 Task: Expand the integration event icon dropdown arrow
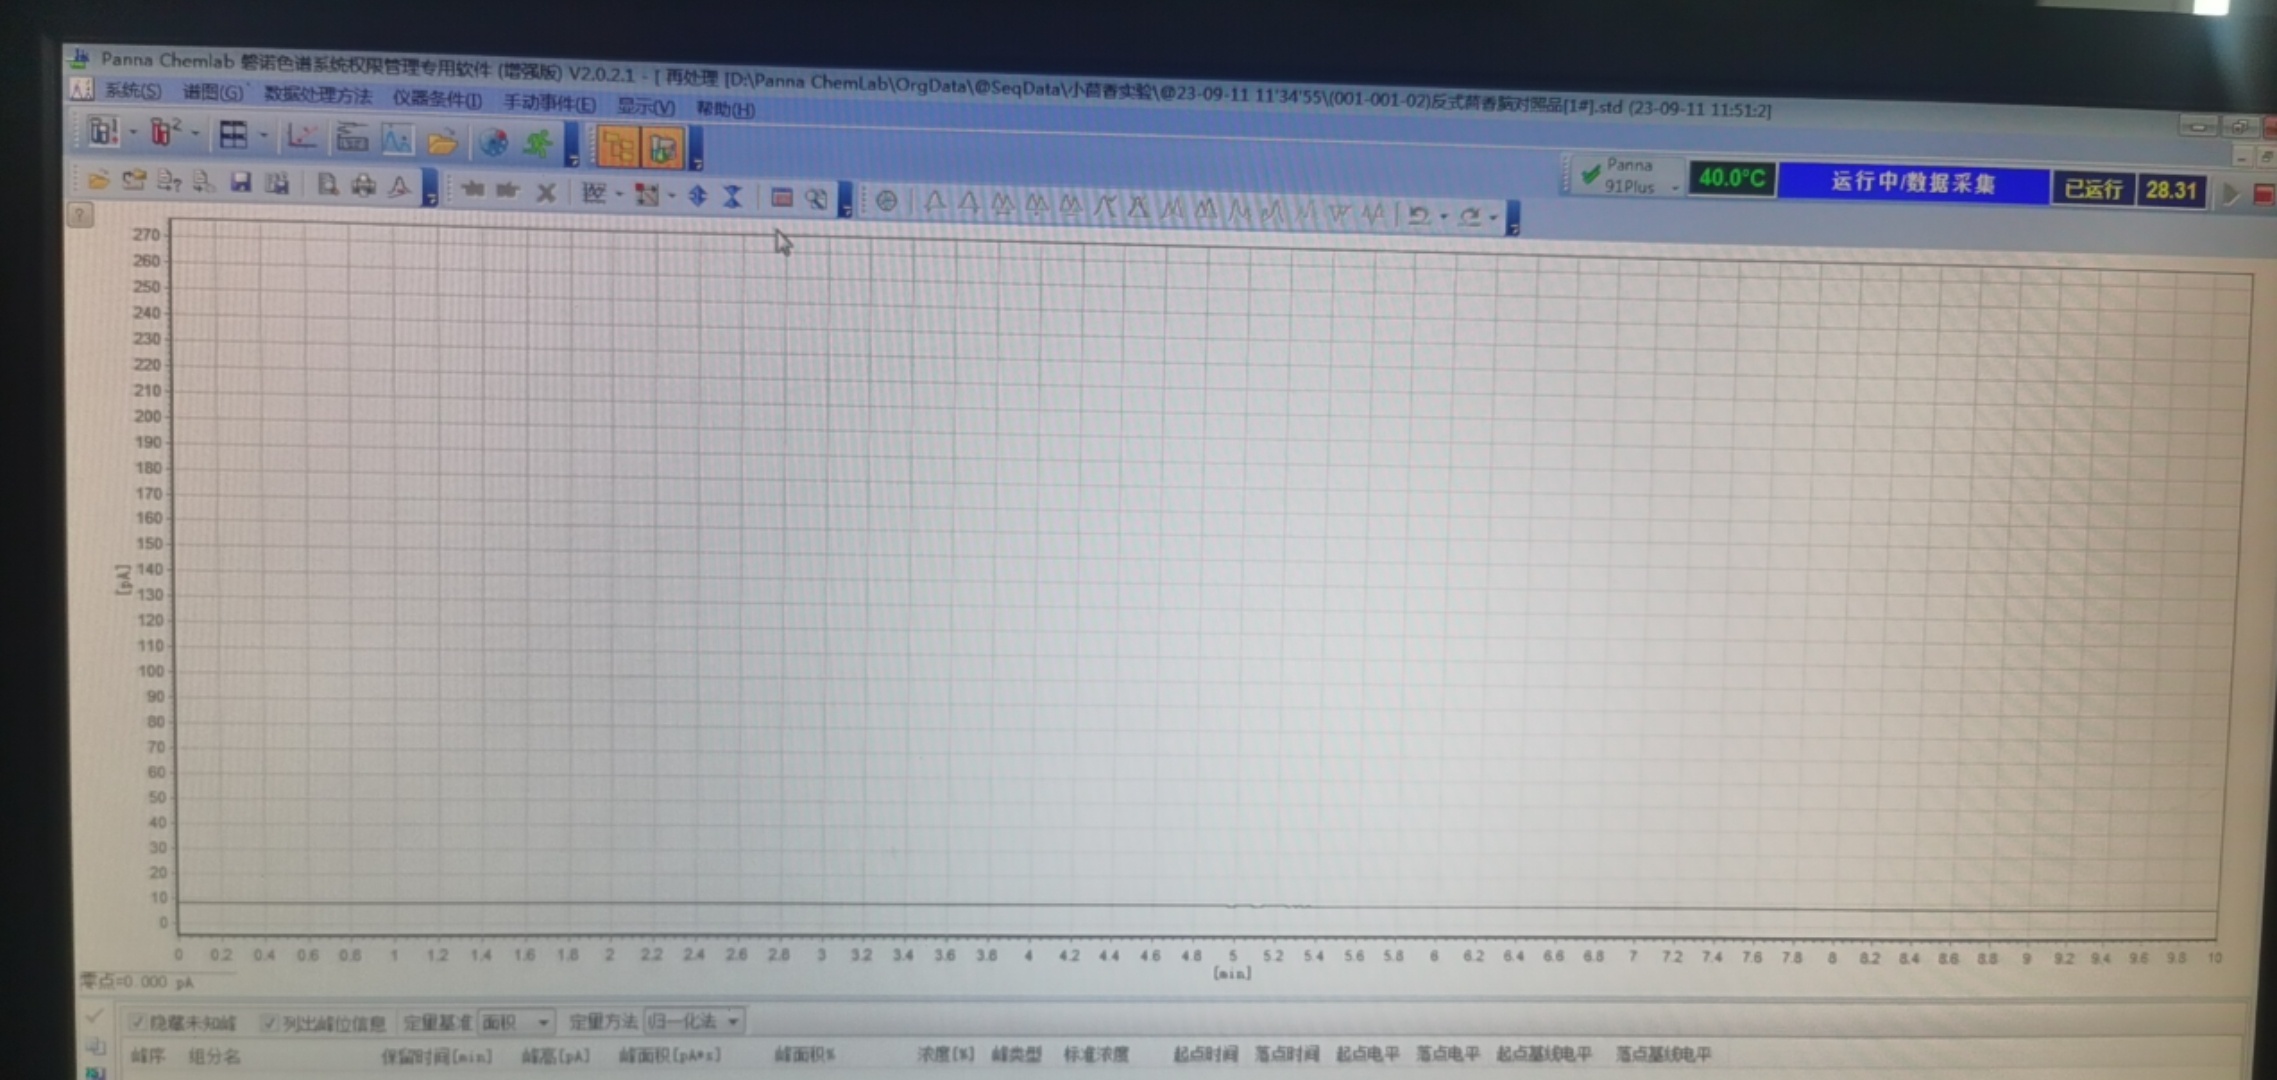pos(619,194)
